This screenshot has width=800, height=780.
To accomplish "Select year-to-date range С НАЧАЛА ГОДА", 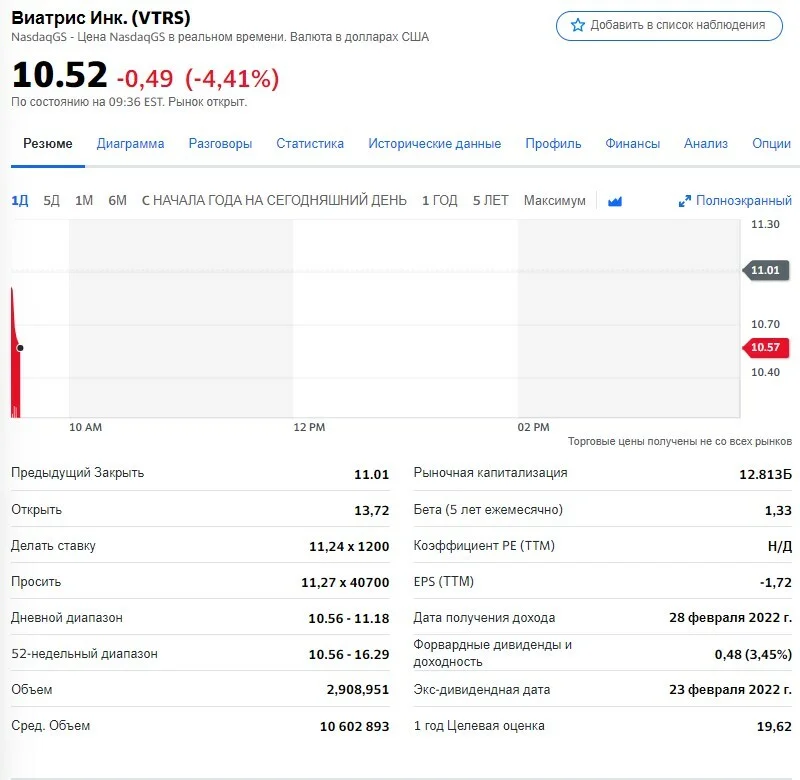I will click(274, 200).
